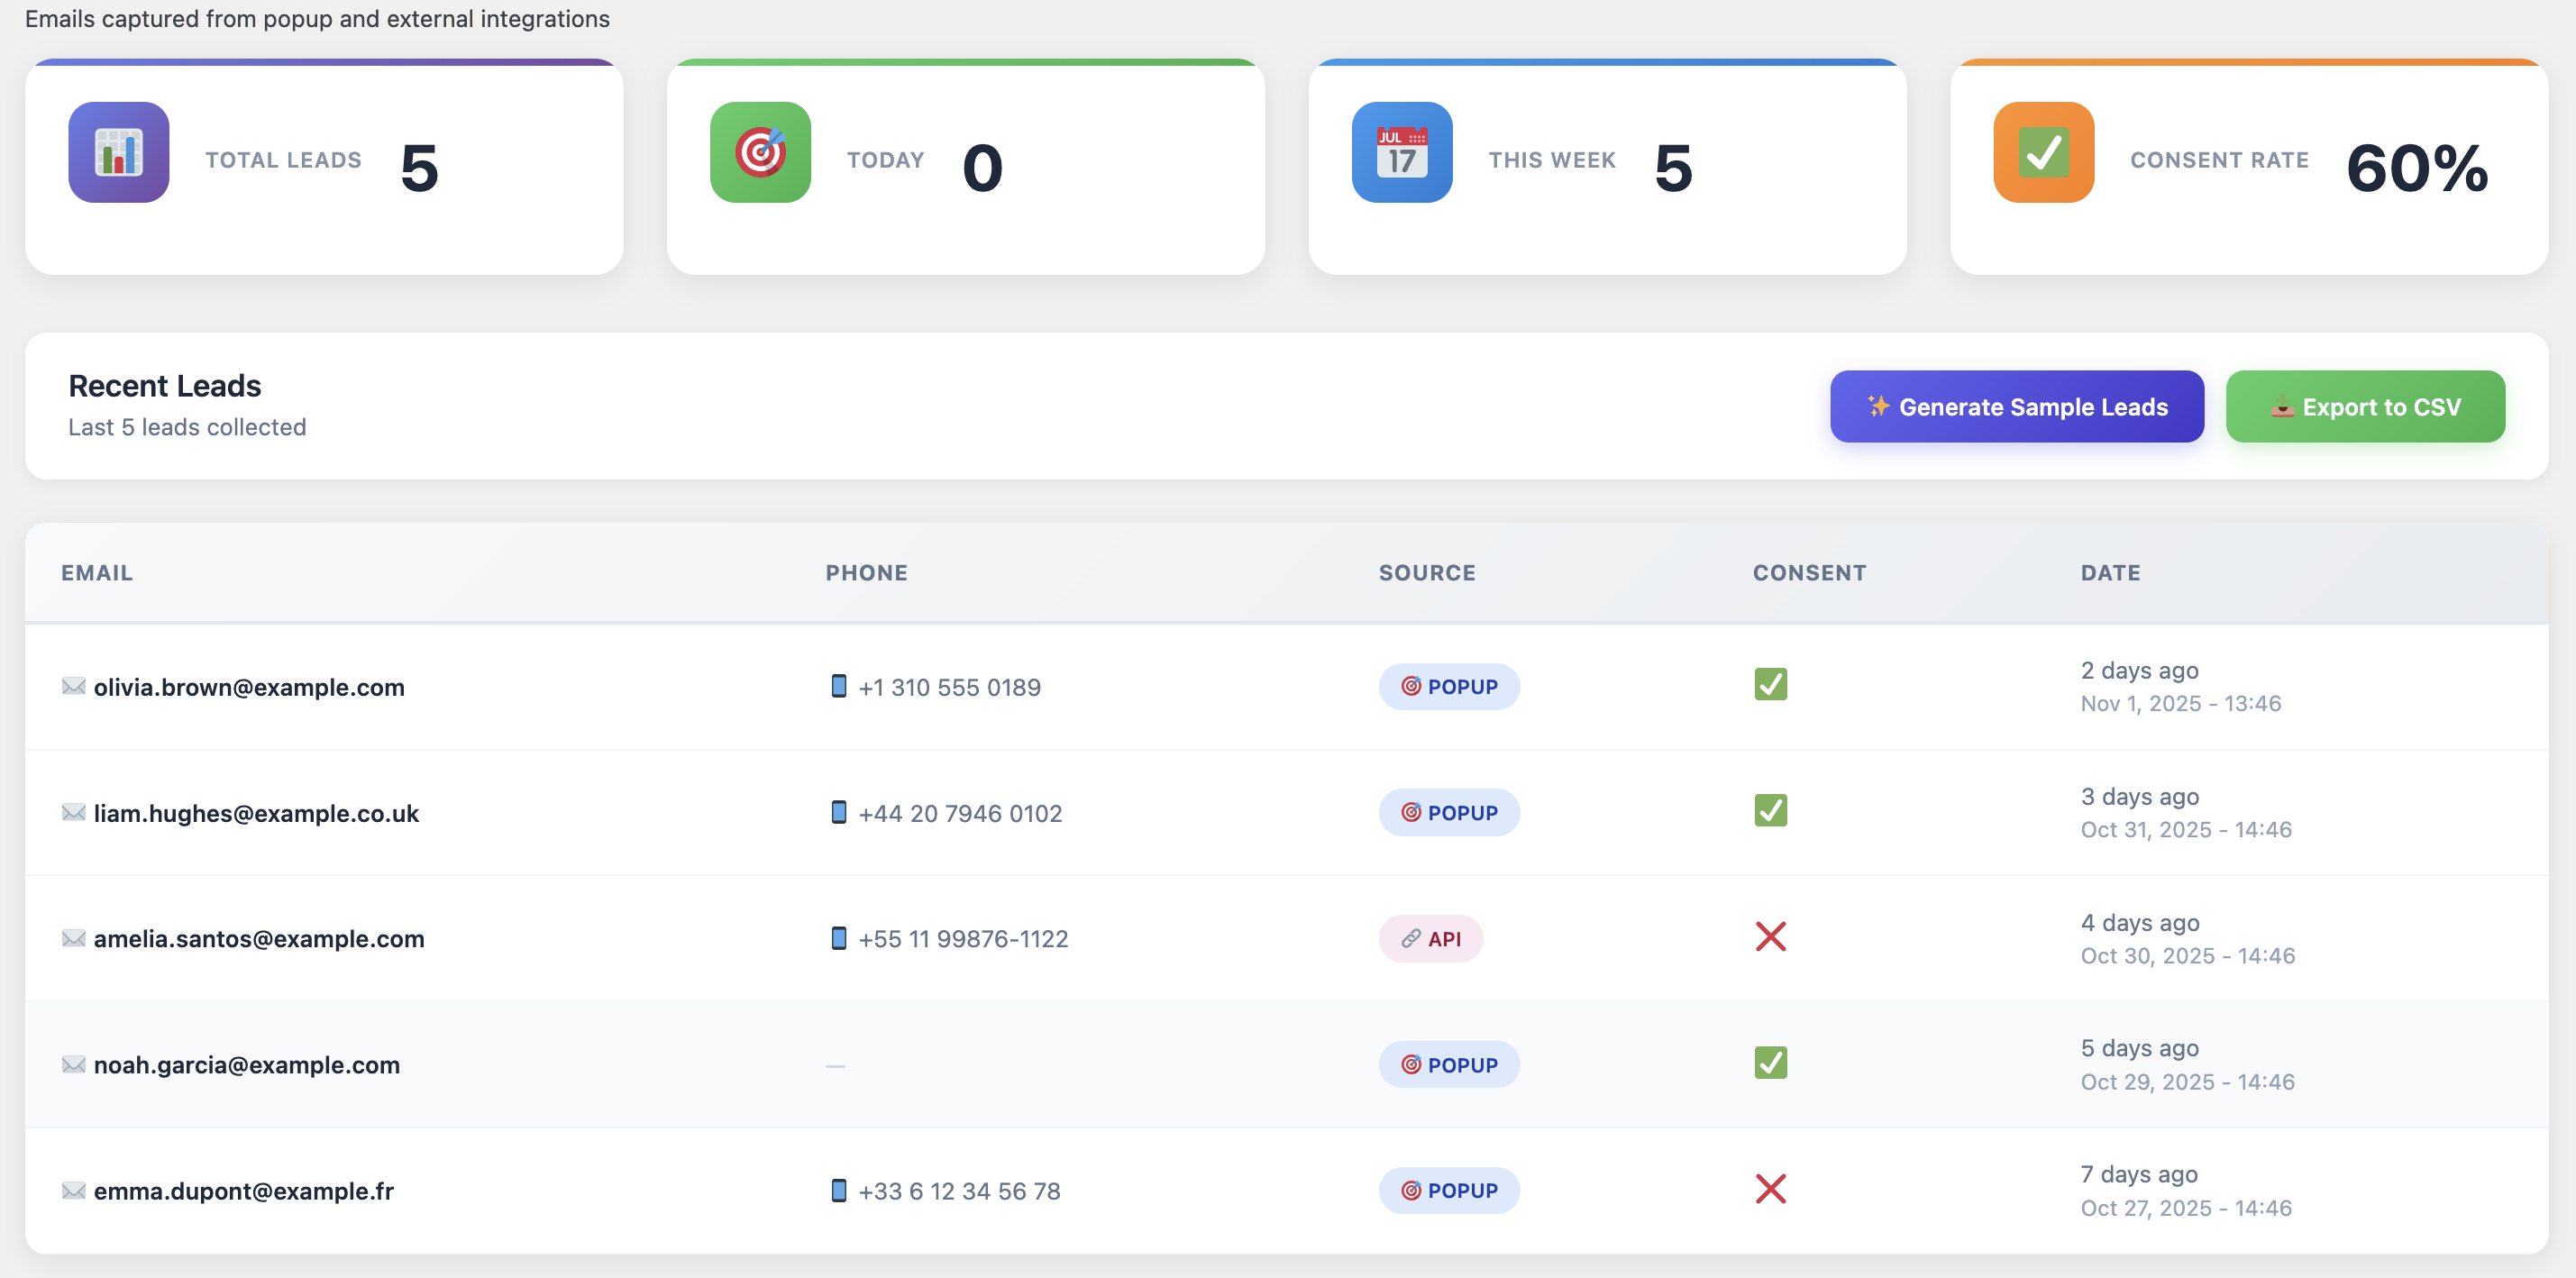Click envelope icon beside noah.garcia@example.com
This screenshot has width=2576, height=1278.
pyautogui.click(x=73, y=1064)
